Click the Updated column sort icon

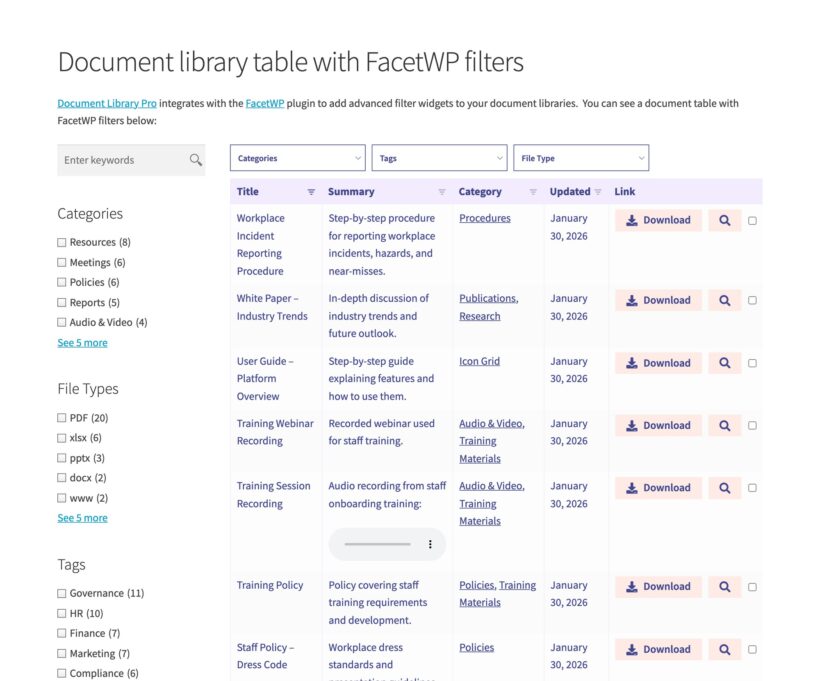tap(598, 192)
